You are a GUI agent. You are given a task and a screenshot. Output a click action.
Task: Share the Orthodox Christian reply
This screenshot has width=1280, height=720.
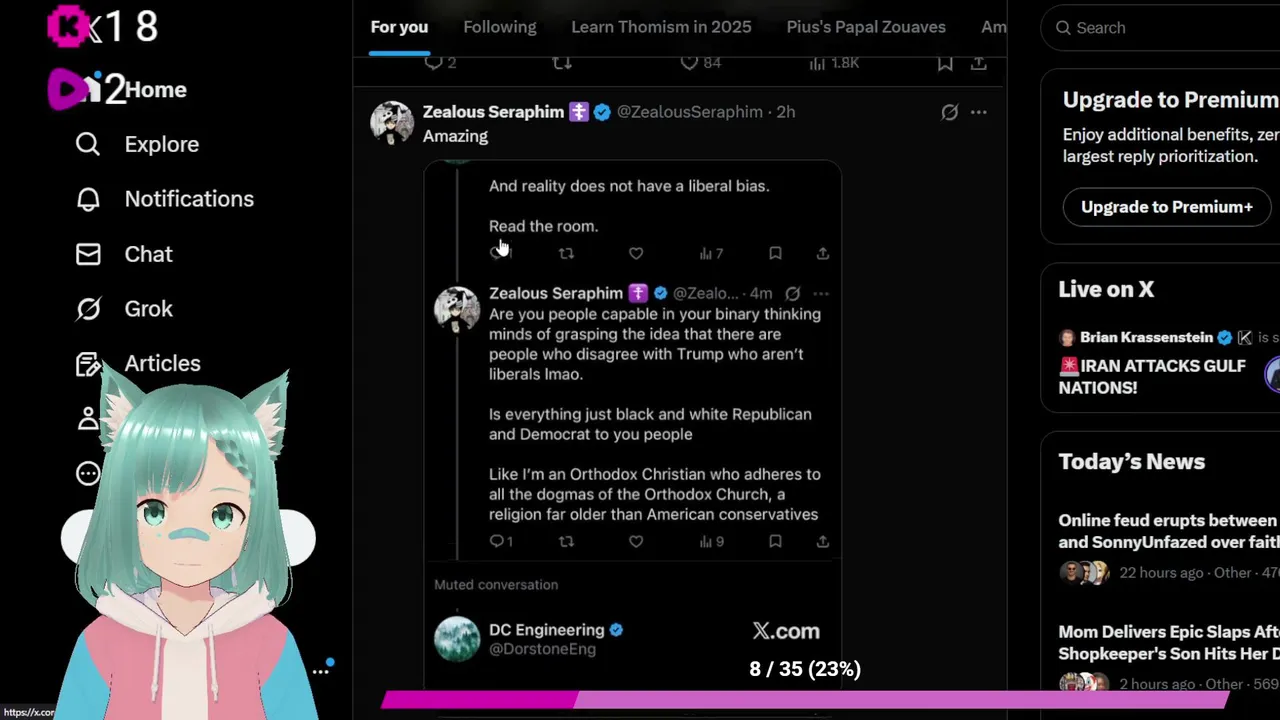823,541
